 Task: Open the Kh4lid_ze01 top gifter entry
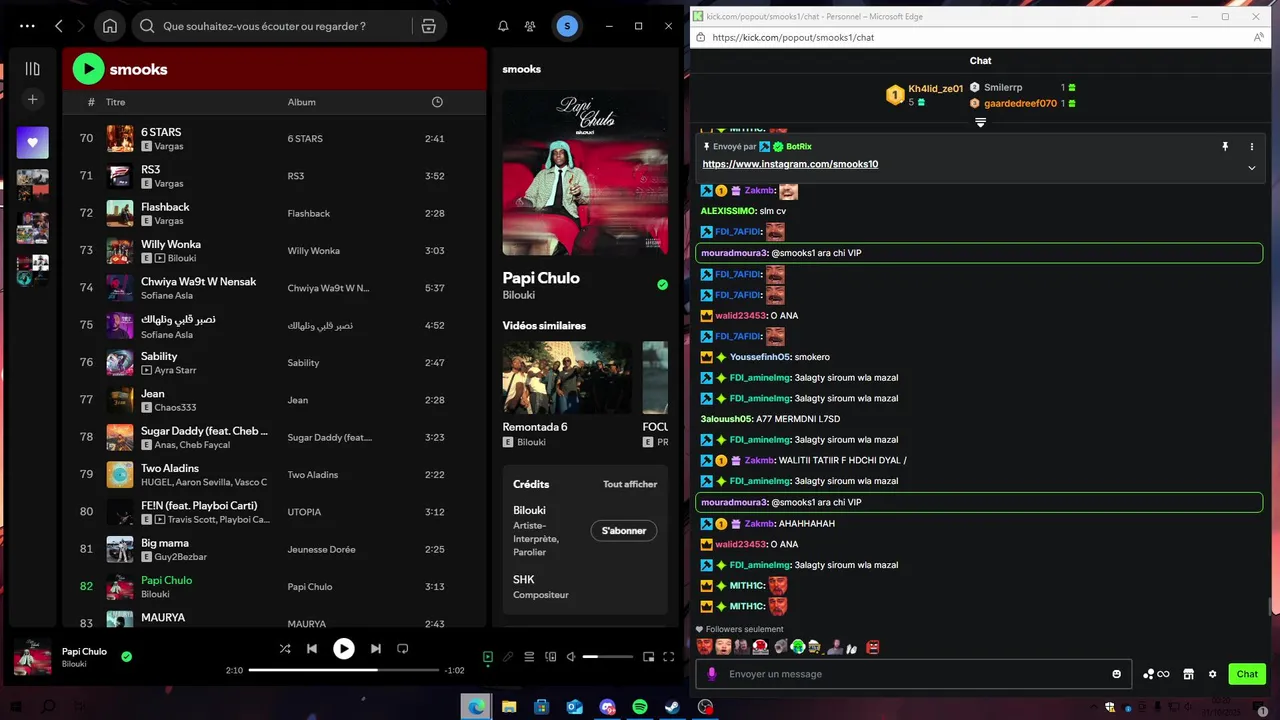coord(925,95)
